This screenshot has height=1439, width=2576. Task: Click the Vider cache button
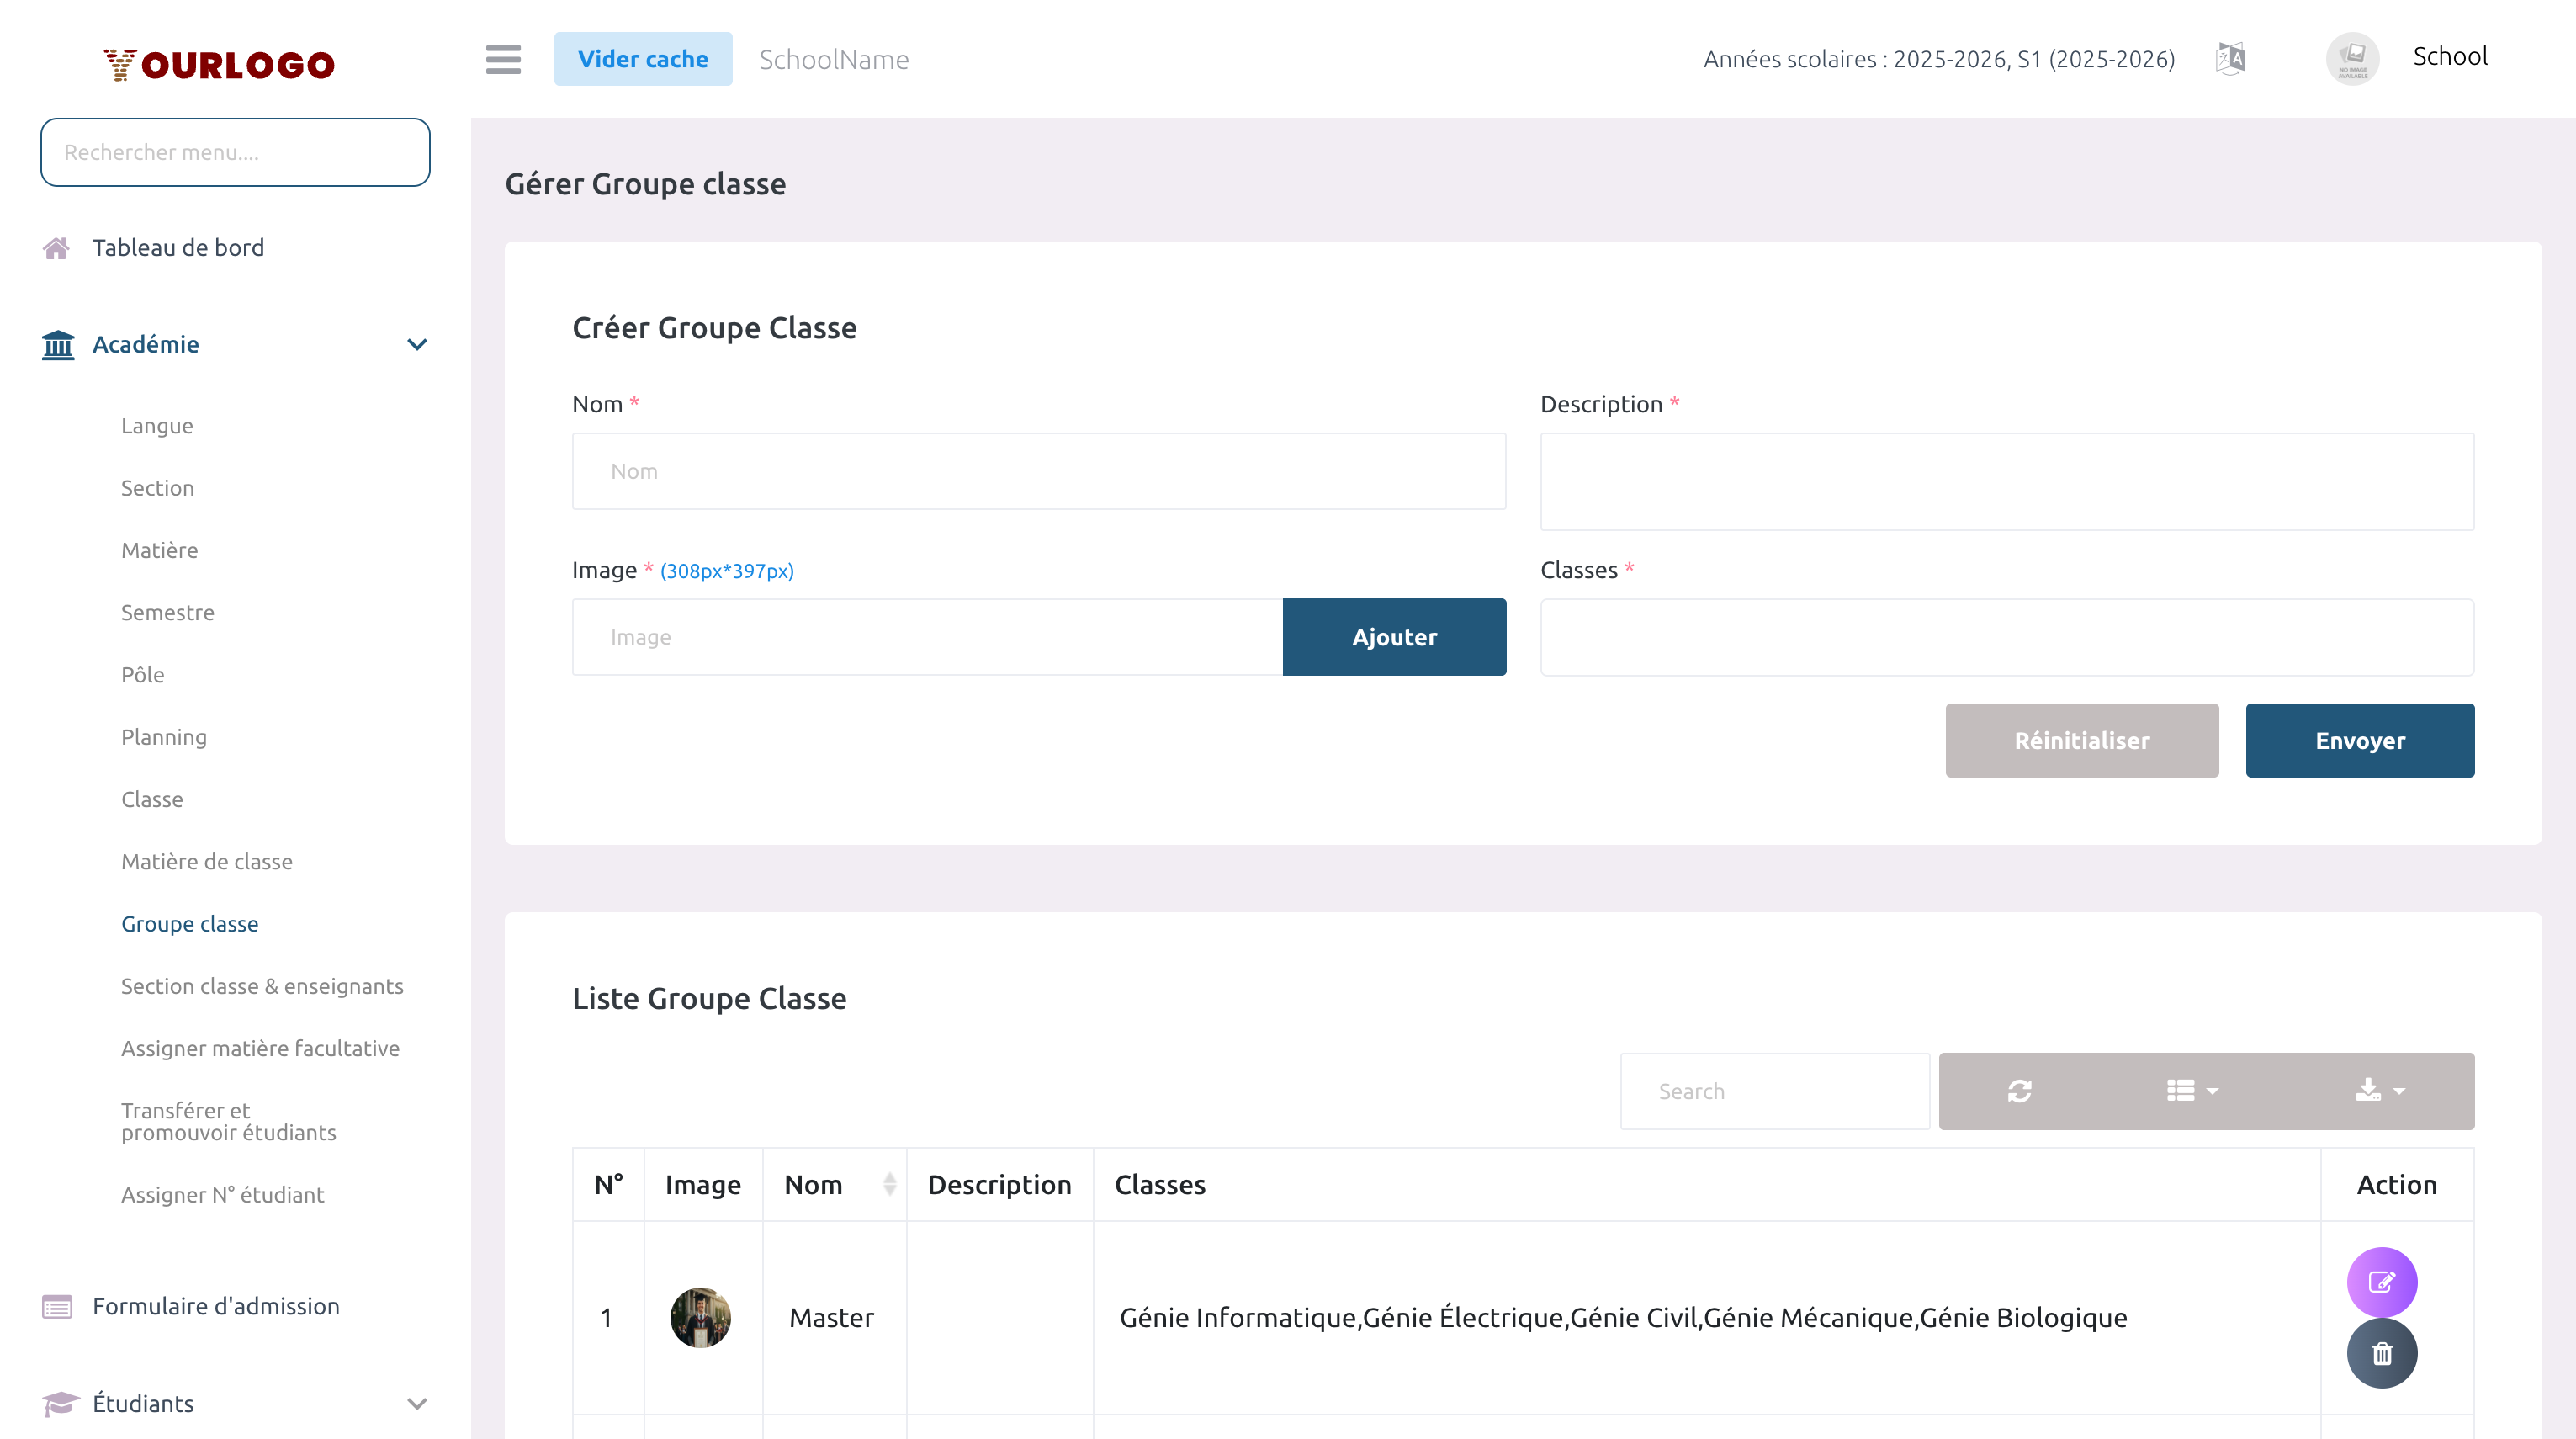click(643, 58)
